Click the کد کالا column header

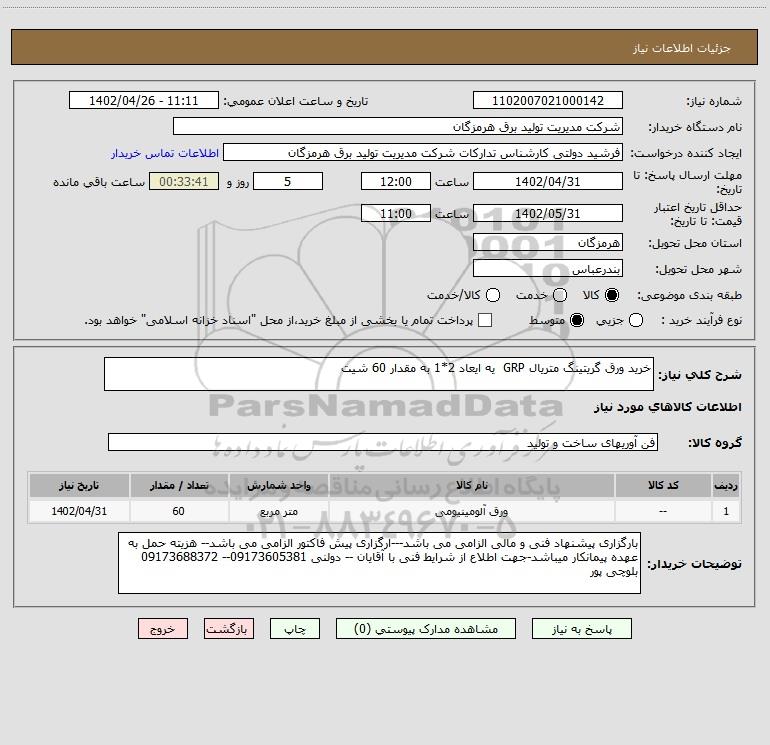click(663, 485)
